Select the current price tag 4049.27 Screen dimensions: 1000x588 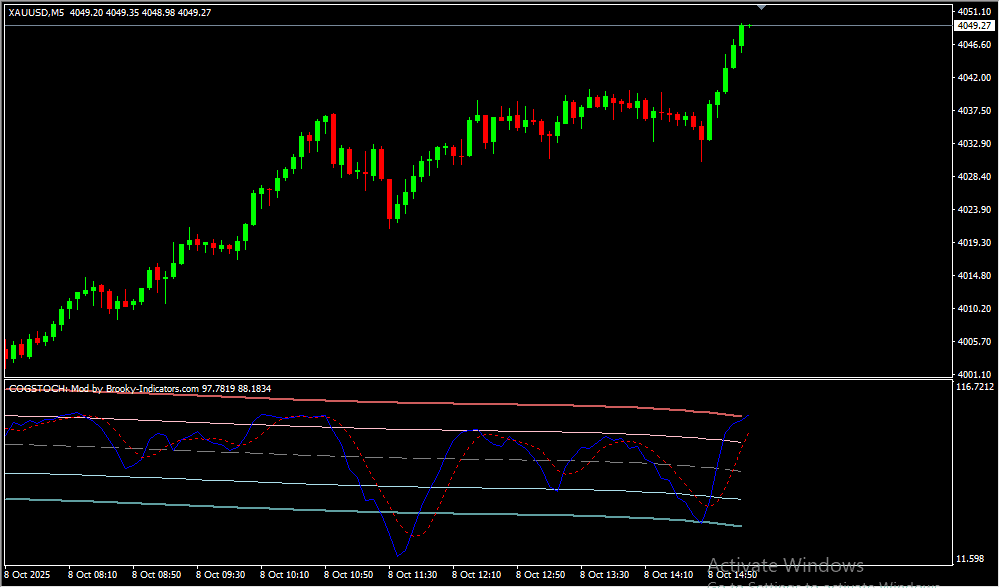coord(973,26)
